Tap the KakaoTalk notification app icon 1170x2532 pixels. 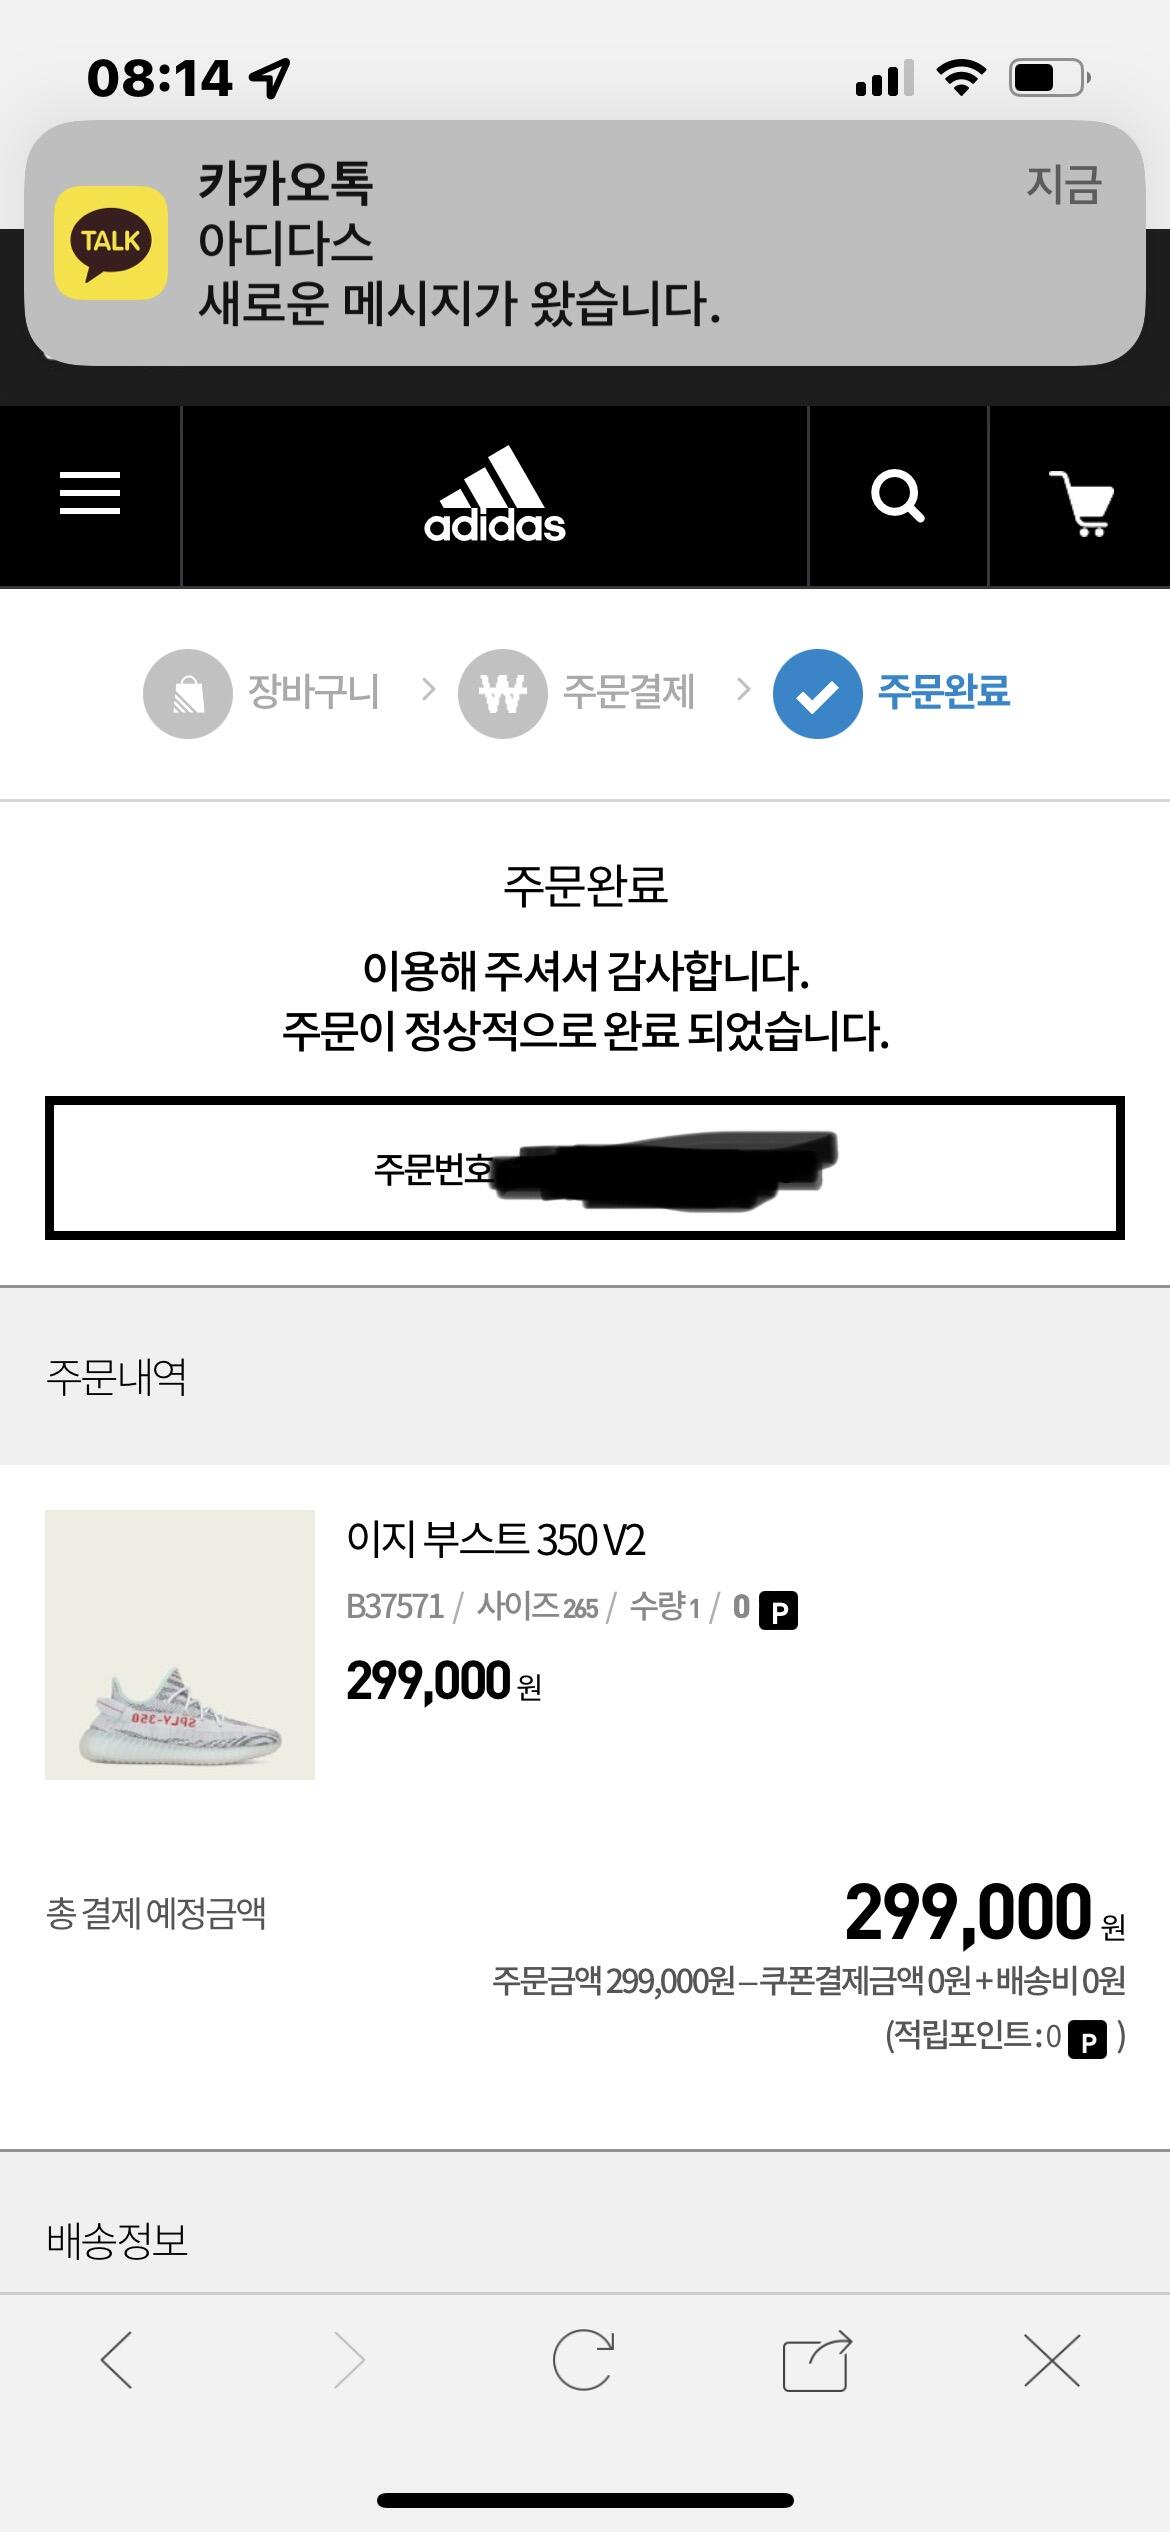tap(110, 242)
